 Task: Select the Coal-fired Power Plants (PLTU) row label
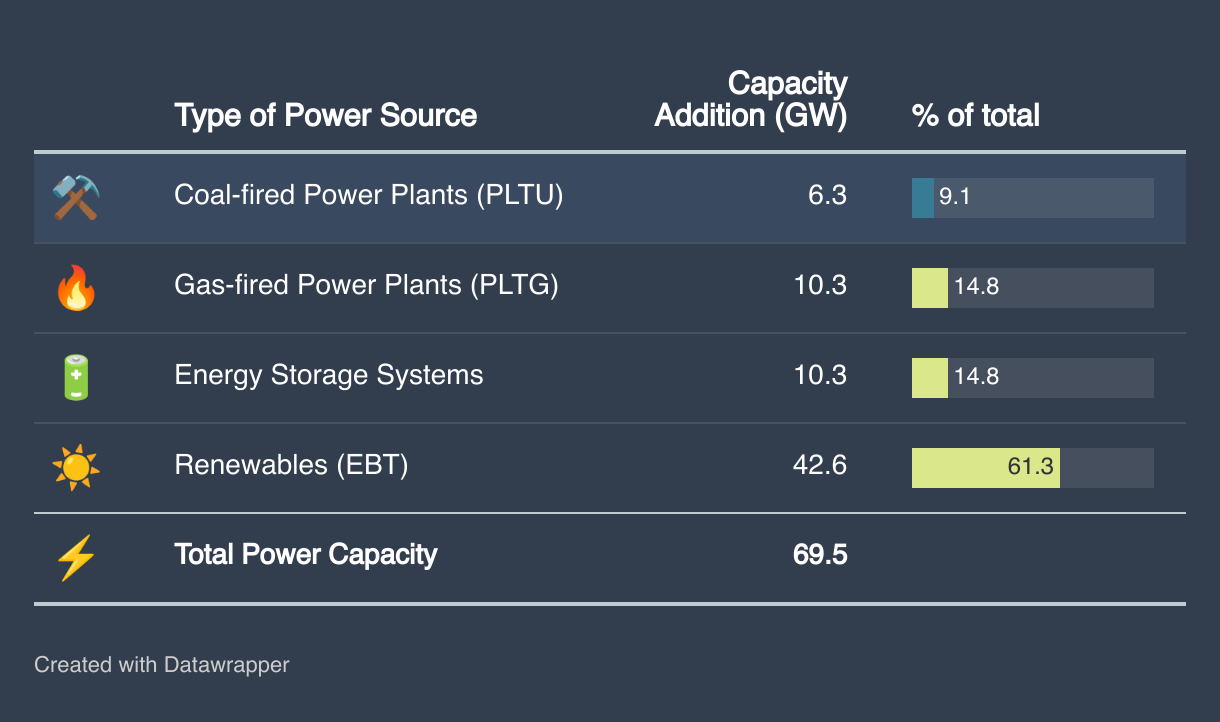click(368, 195)
